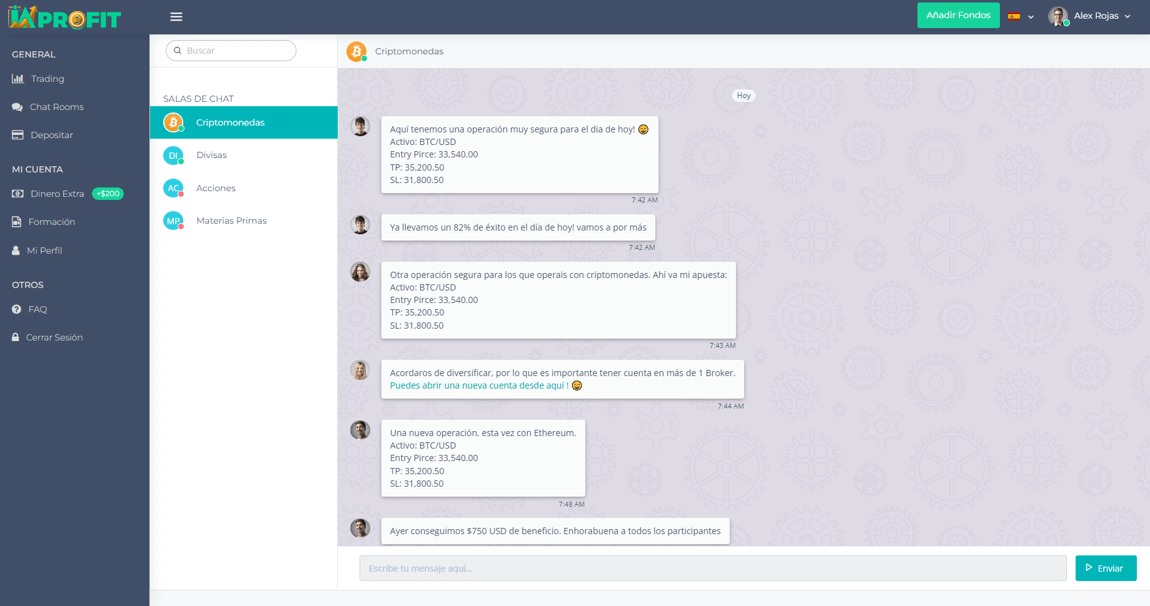Image resolution: width=1150 pixels, height=606 pixels.
Task: Select the Materias Primas chat room
Action: 231,221
